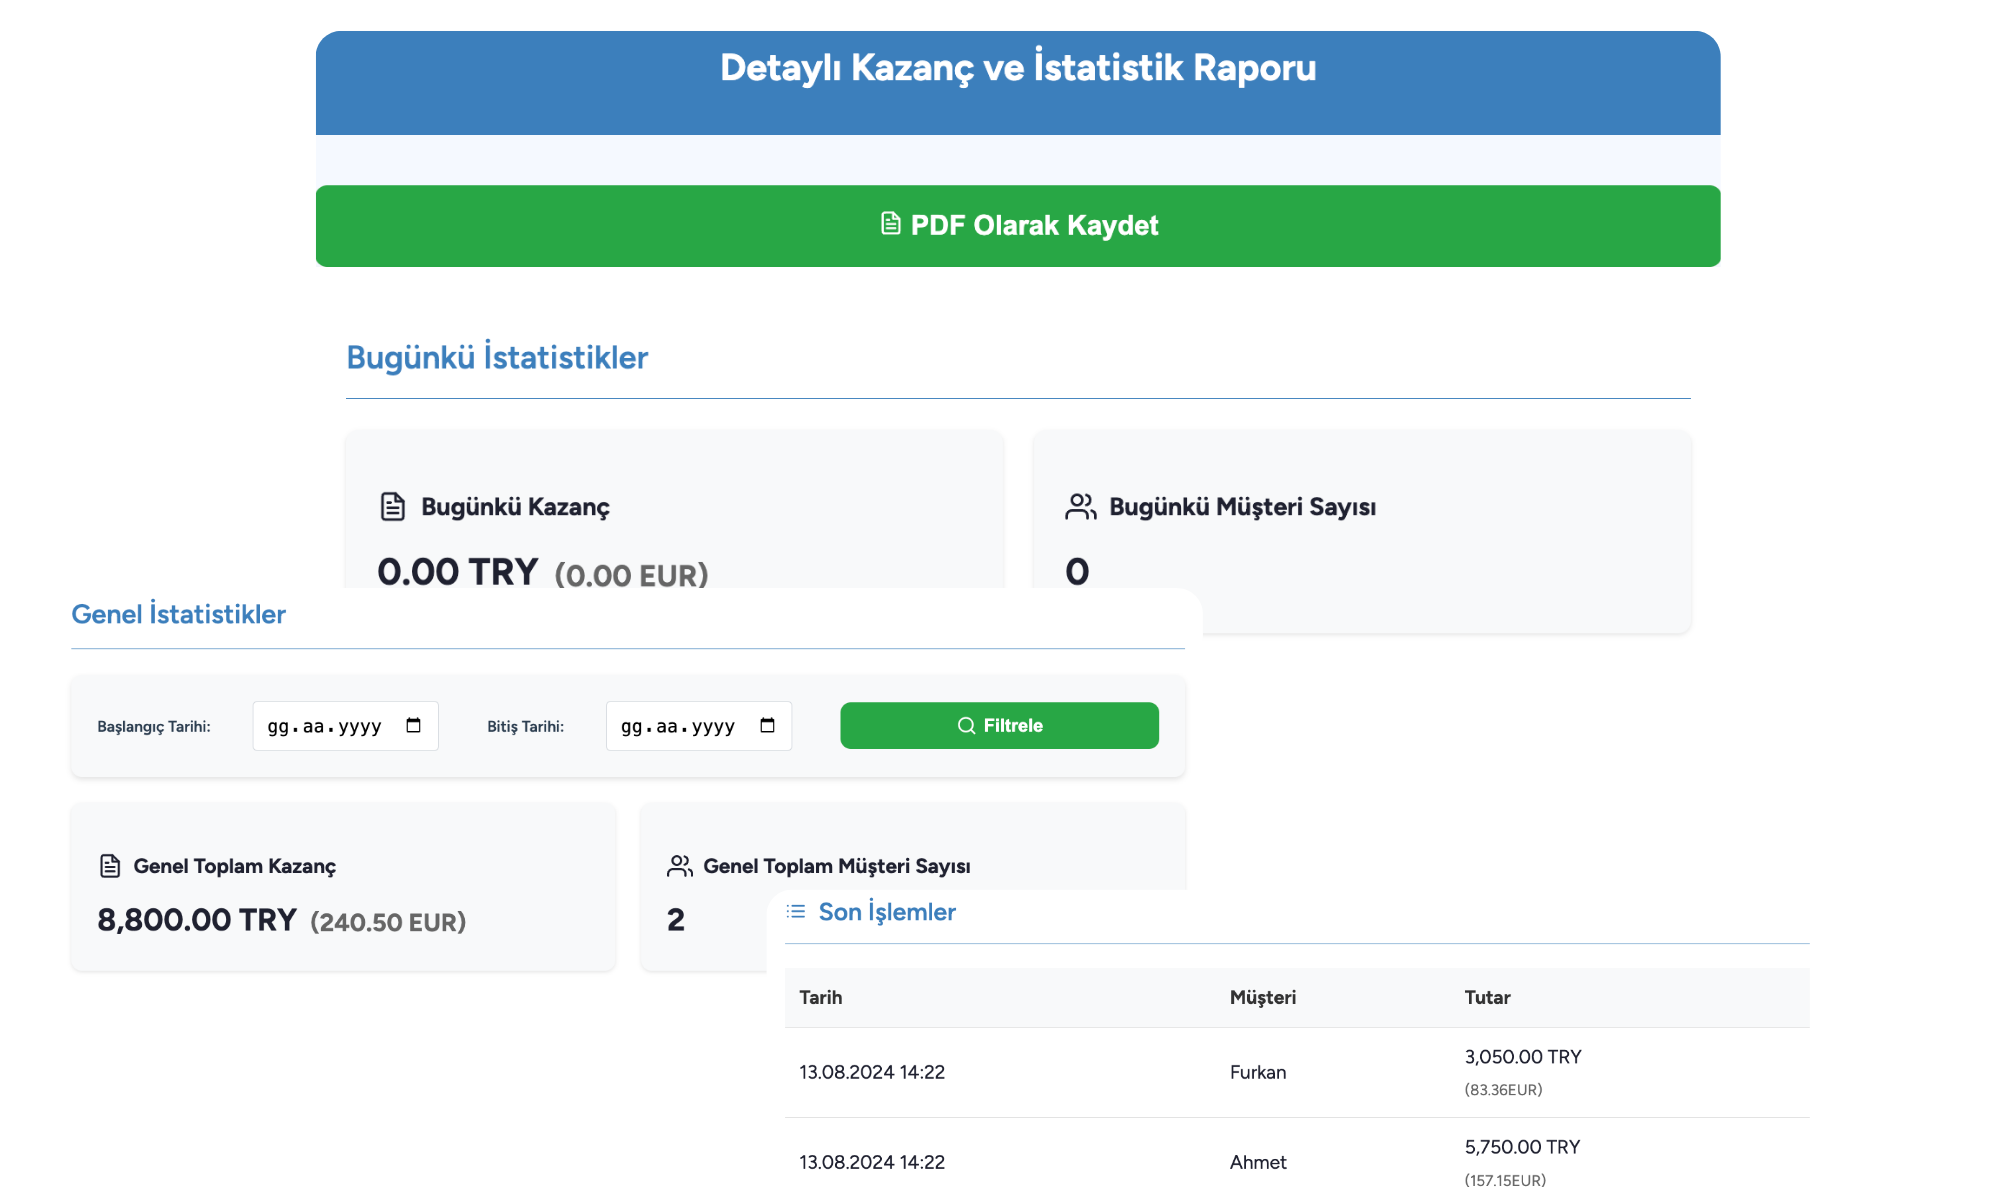
Task: Click the Genel İstatistikler section heading
Action: (x=179, y=614)
